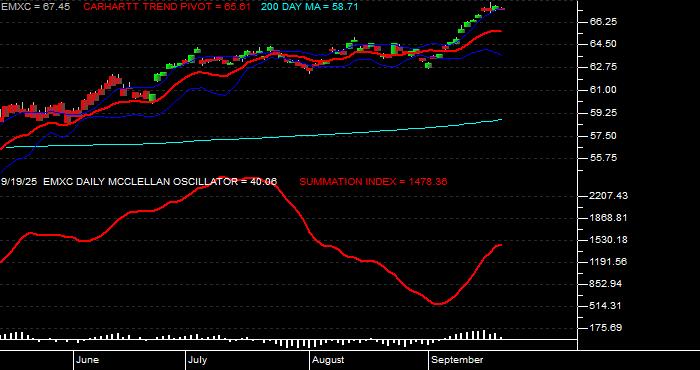Click the 200 DAY MA = 58.71 label
The height and width of the screenshot is (370, 700).
309,7
